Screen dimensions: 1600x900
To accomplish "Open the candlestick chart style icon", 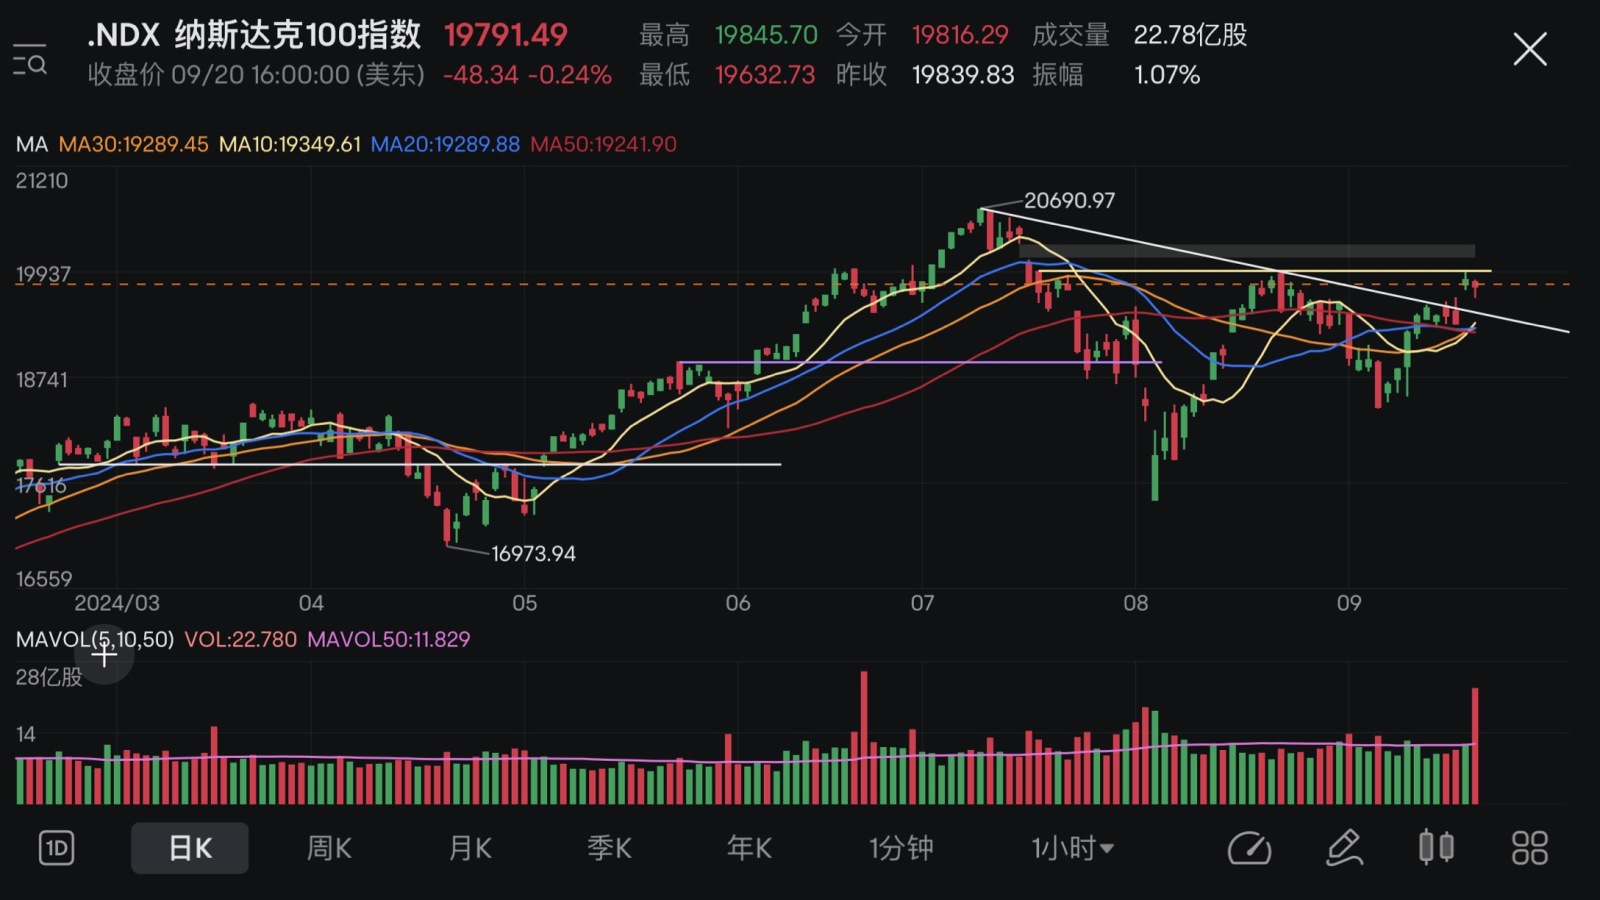I will pyautogui.click(x=1436, y=848).
